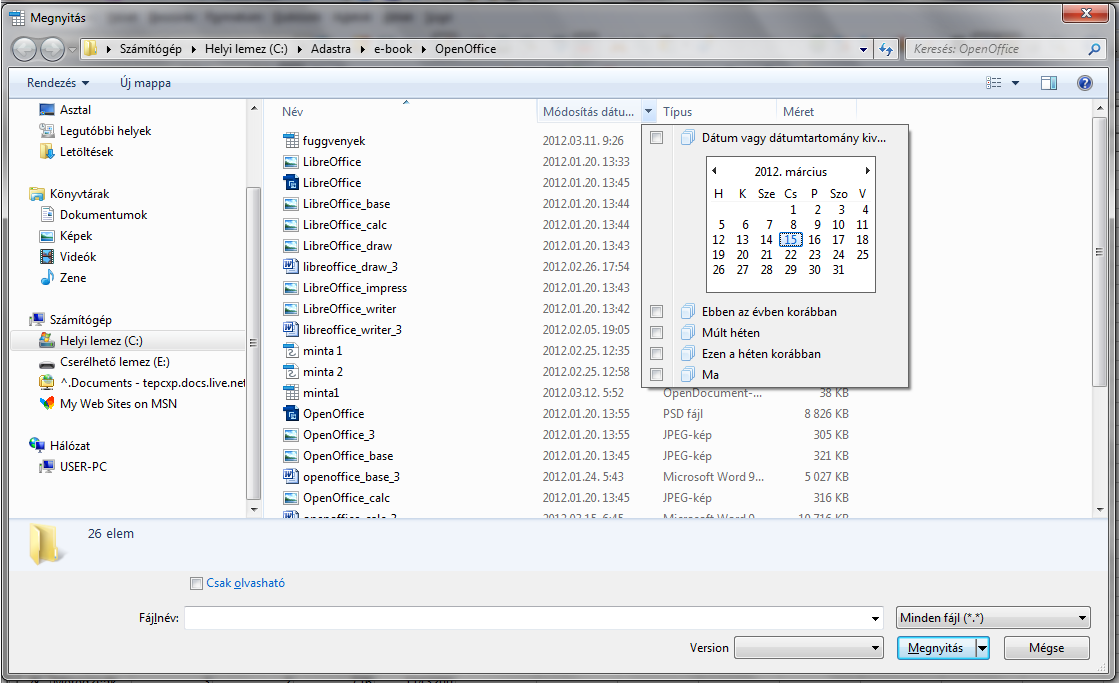The image size is (1119, 683).
Task: Click the file list vertical scrollbar
Action: [x=1099, y=251]
